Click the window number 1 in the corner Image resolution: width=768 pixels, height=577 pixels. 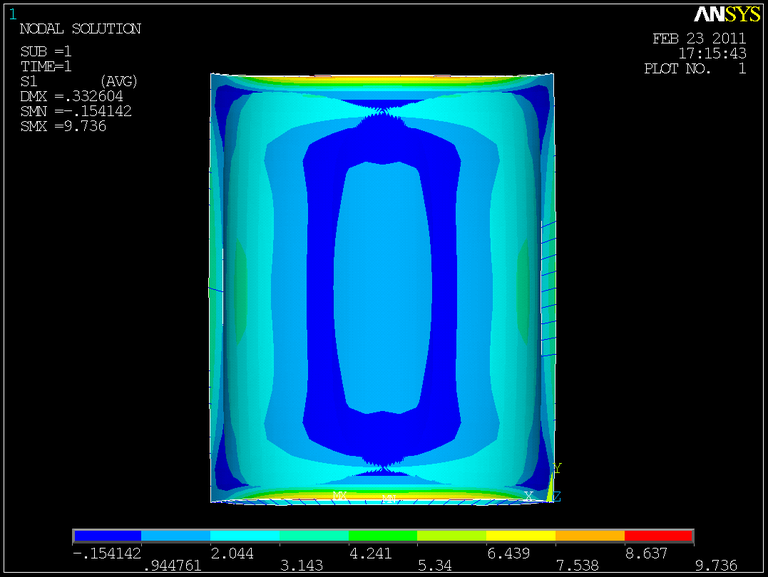coord(12,15)
